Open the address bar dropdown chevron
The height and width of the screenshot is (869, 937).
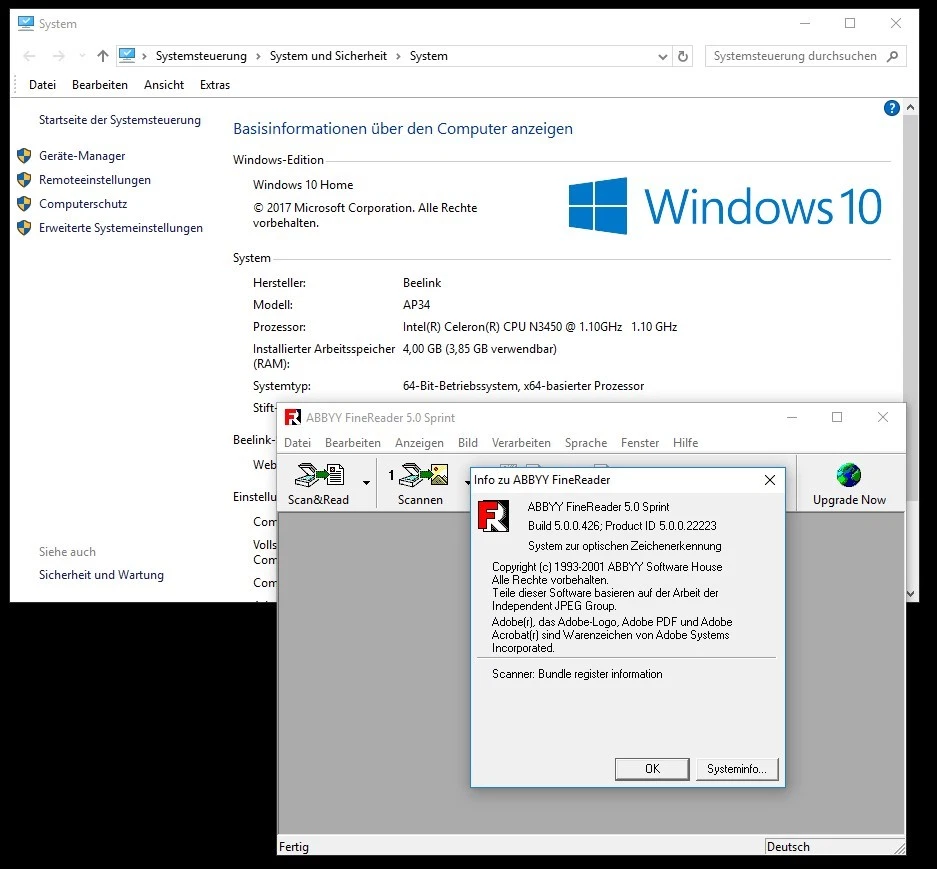pos(662,56)
